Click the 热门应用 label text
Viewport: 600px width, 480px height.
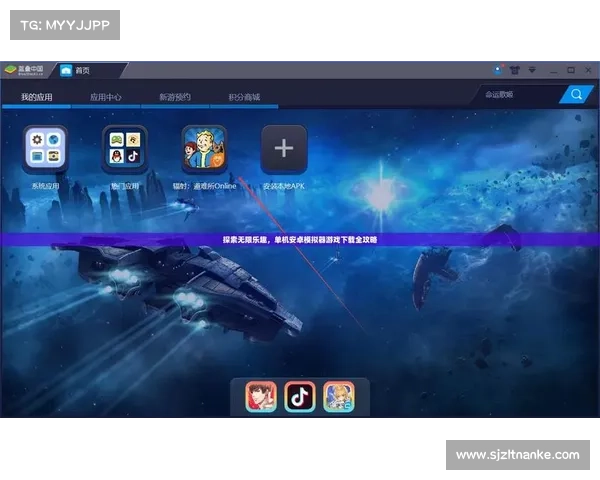(x=125, y=186)
